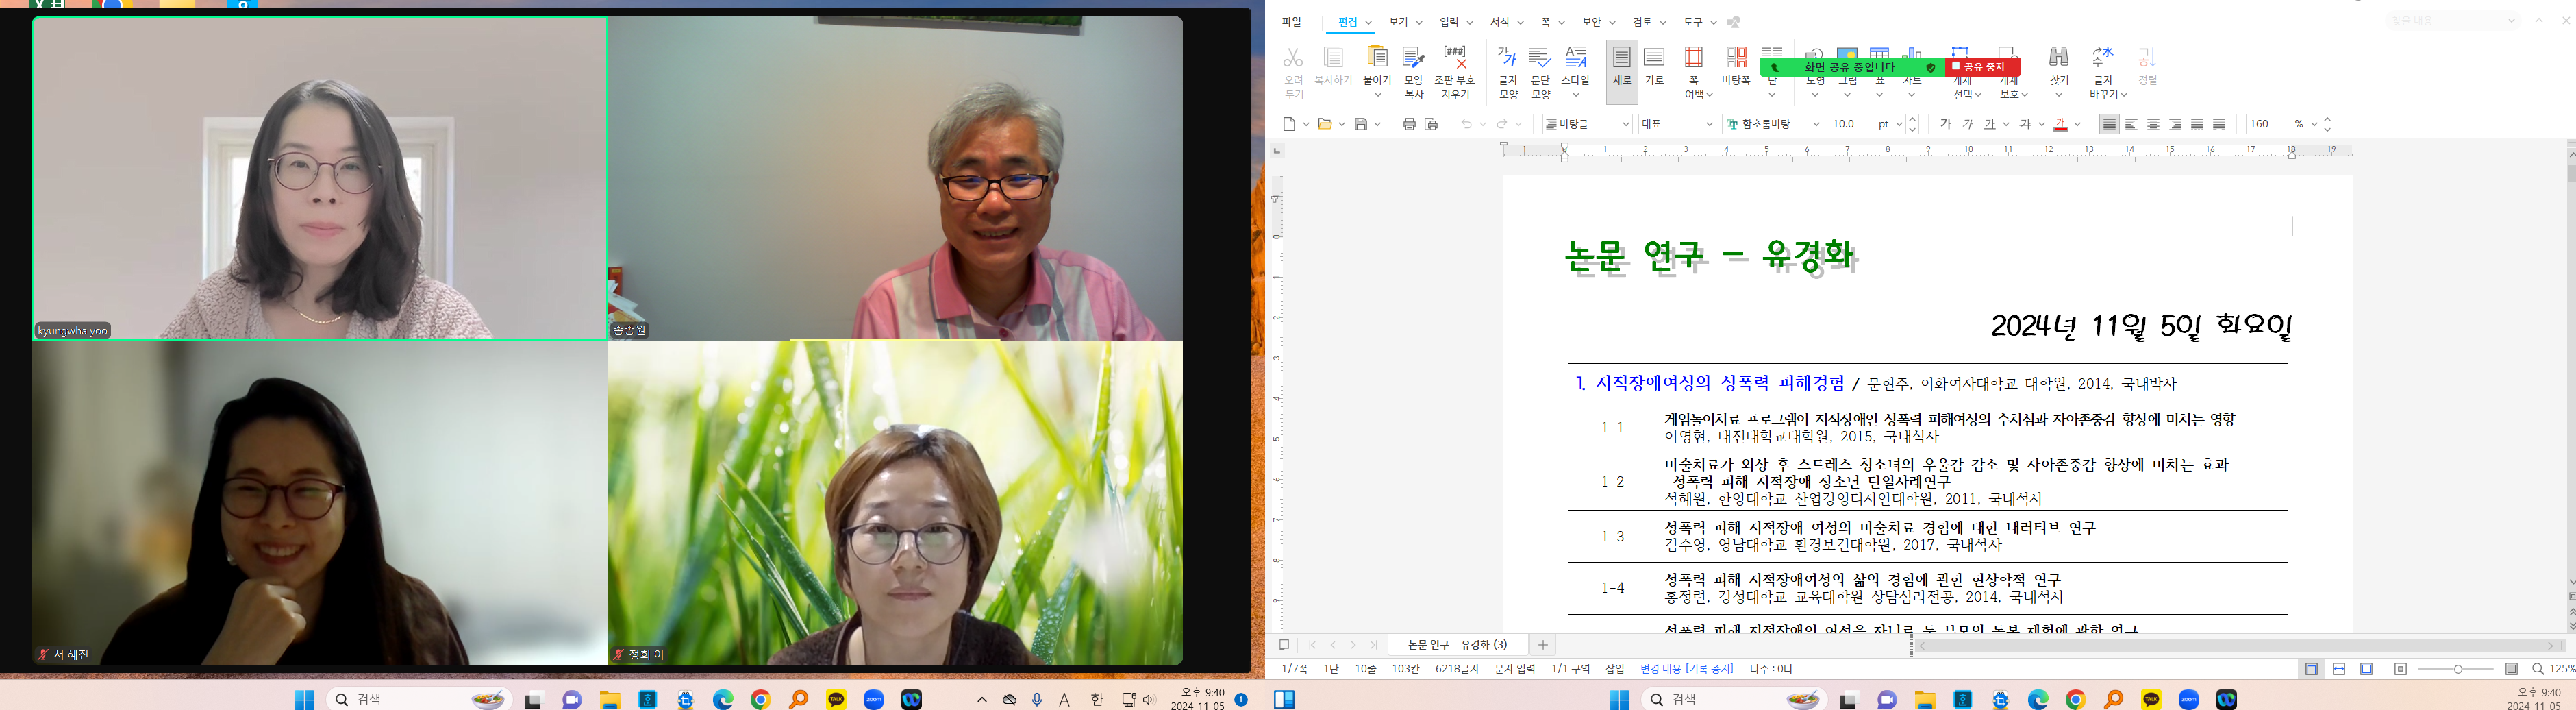
Task: Toggle left alignment button
Action: point(2131,124)
